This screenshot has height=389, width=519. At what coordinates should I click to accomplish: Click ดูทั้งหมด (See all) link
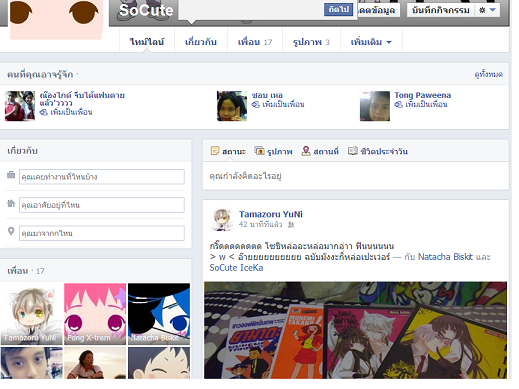(x=488, y=74)
